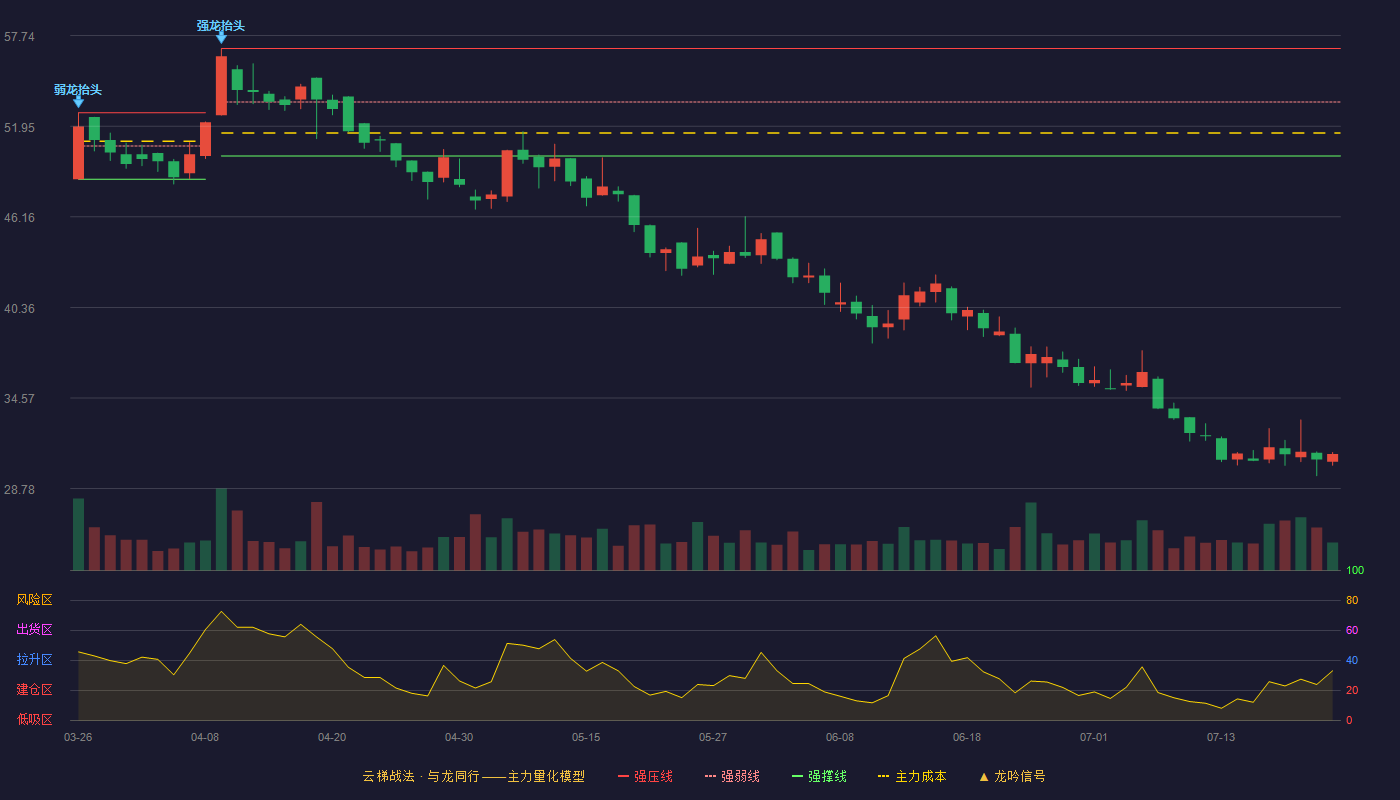The height and width of the screenshot is (800, 1400).
Task: Toggle the 强压线 legend entry
Action: point(645,776)
